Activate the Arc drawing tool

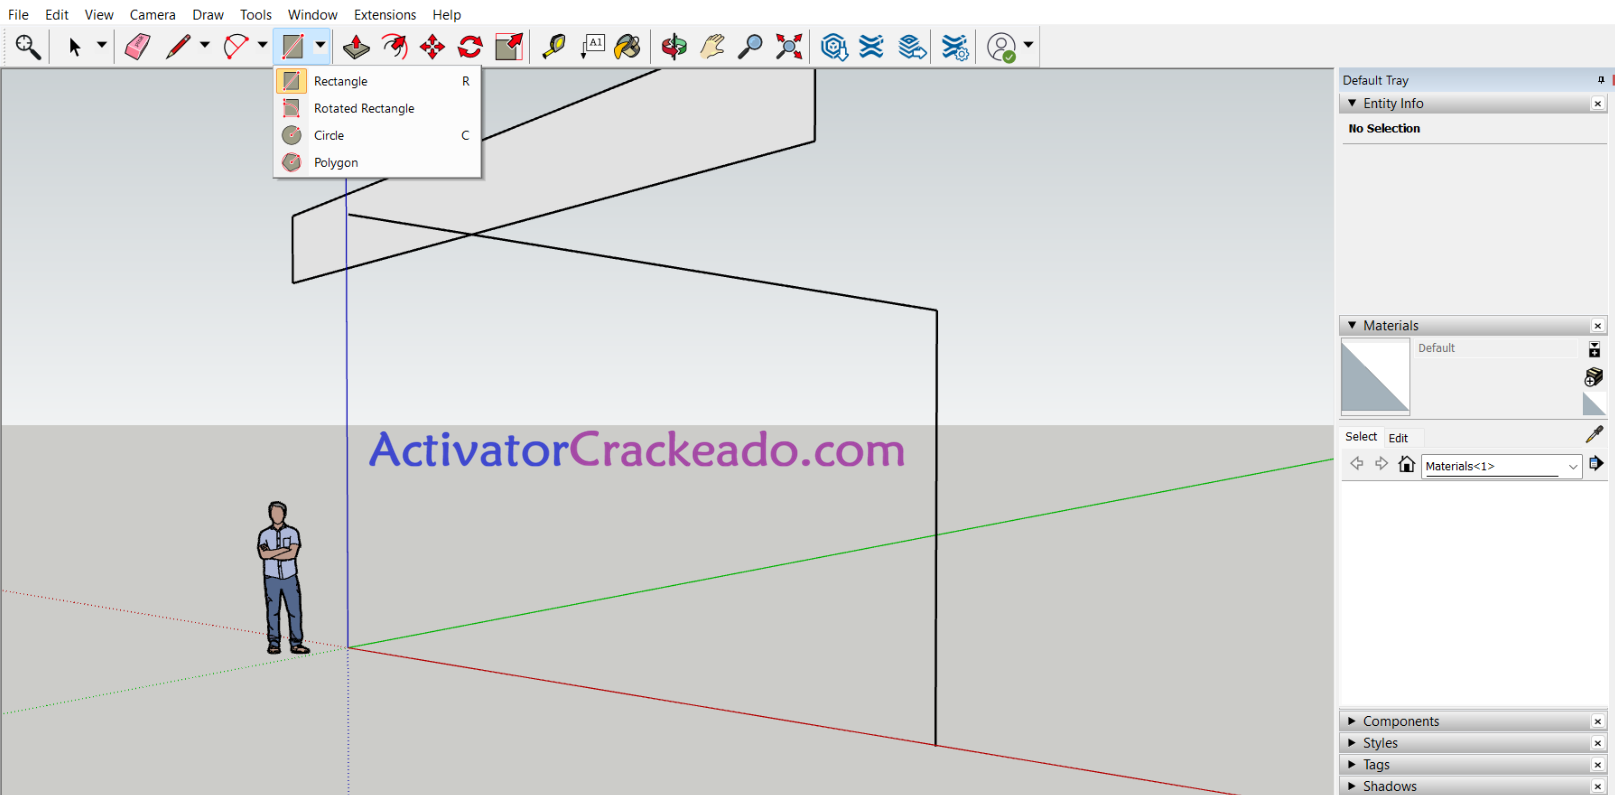pos(236,47)
